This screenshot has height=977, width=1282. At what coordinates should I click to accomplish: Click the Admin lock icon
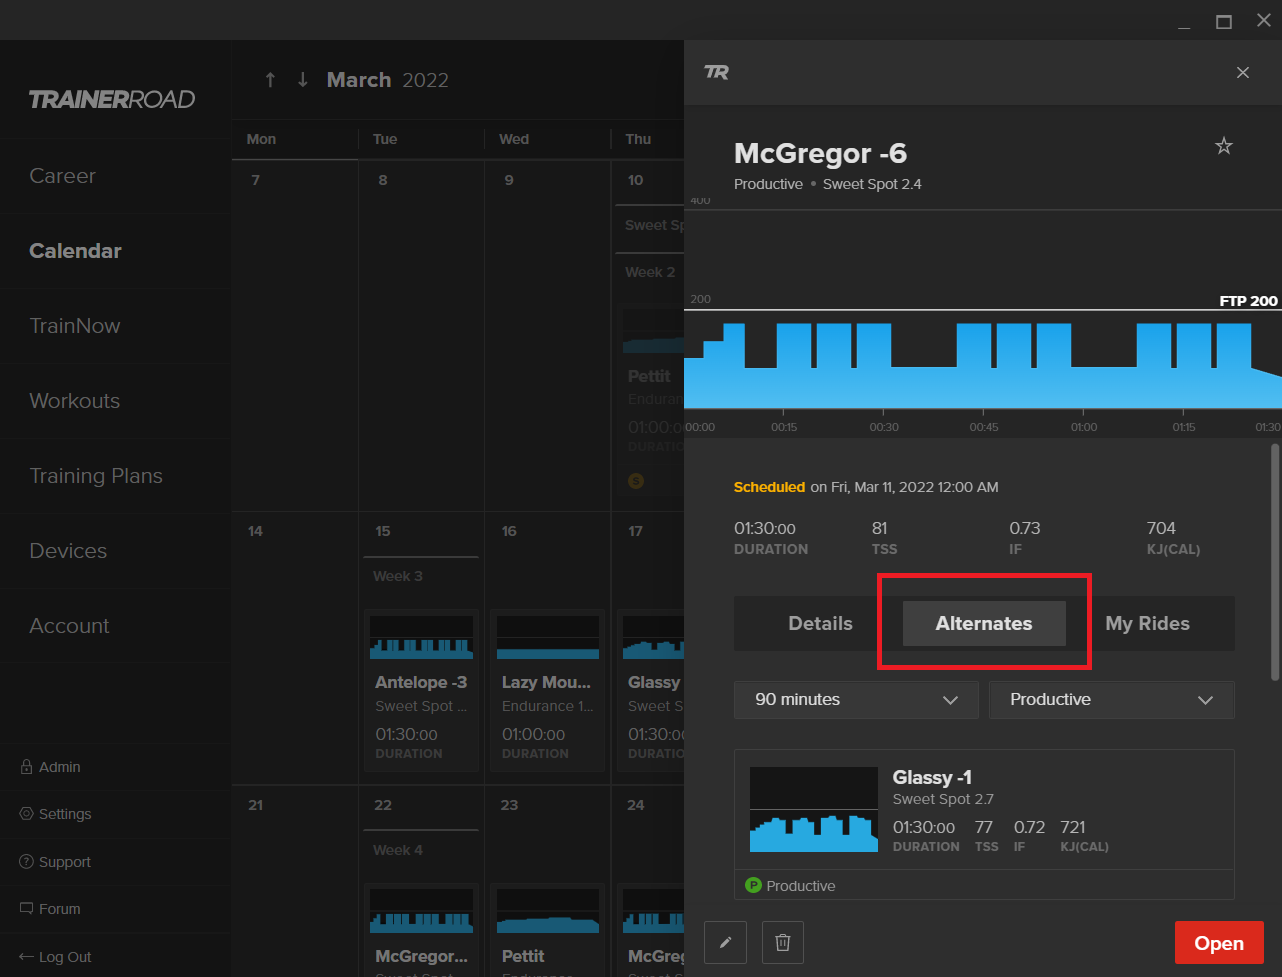tap(27, 767)
